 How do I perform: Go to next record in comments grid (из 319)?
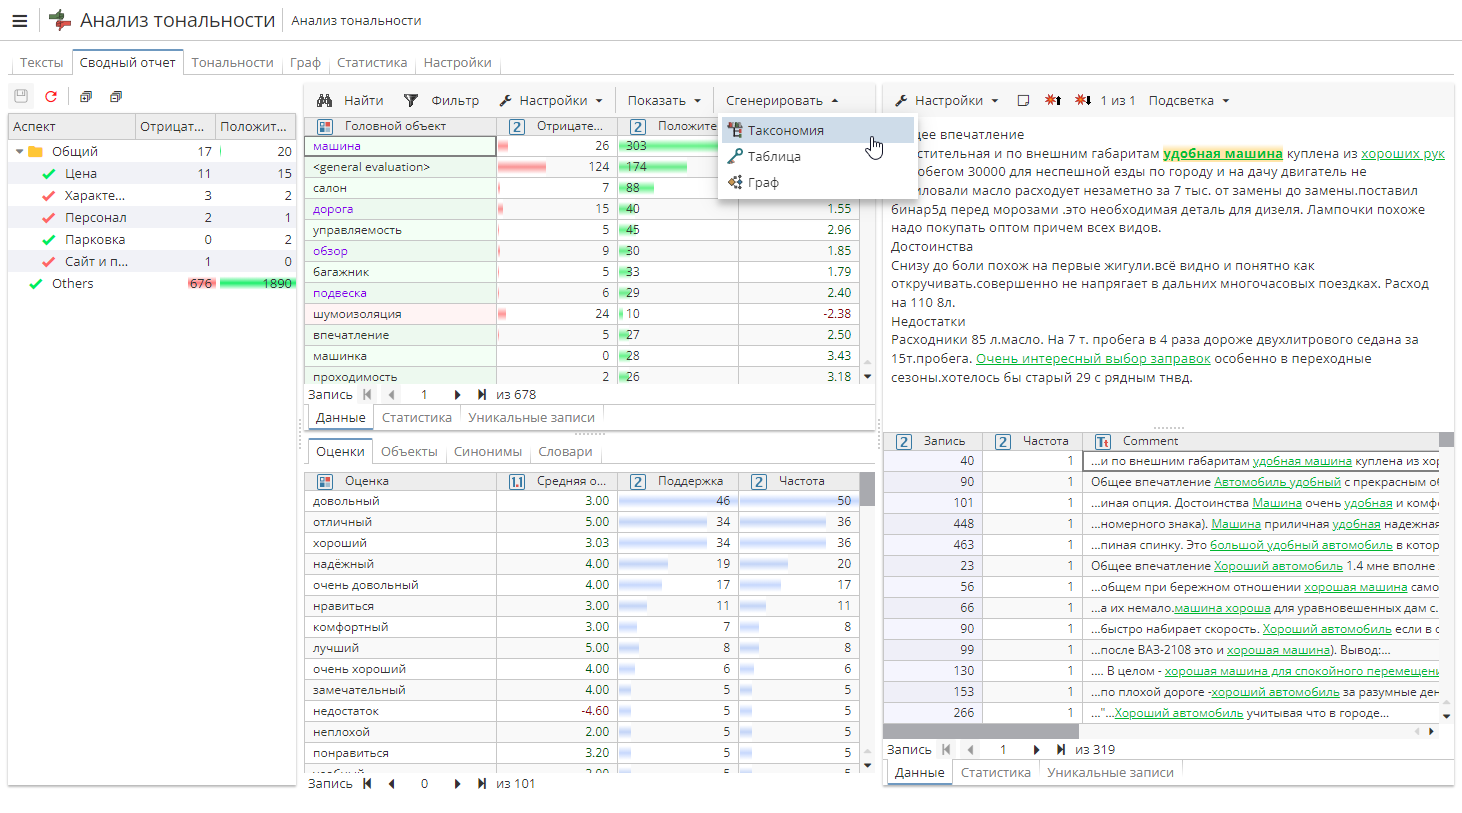coord(1036,750)
